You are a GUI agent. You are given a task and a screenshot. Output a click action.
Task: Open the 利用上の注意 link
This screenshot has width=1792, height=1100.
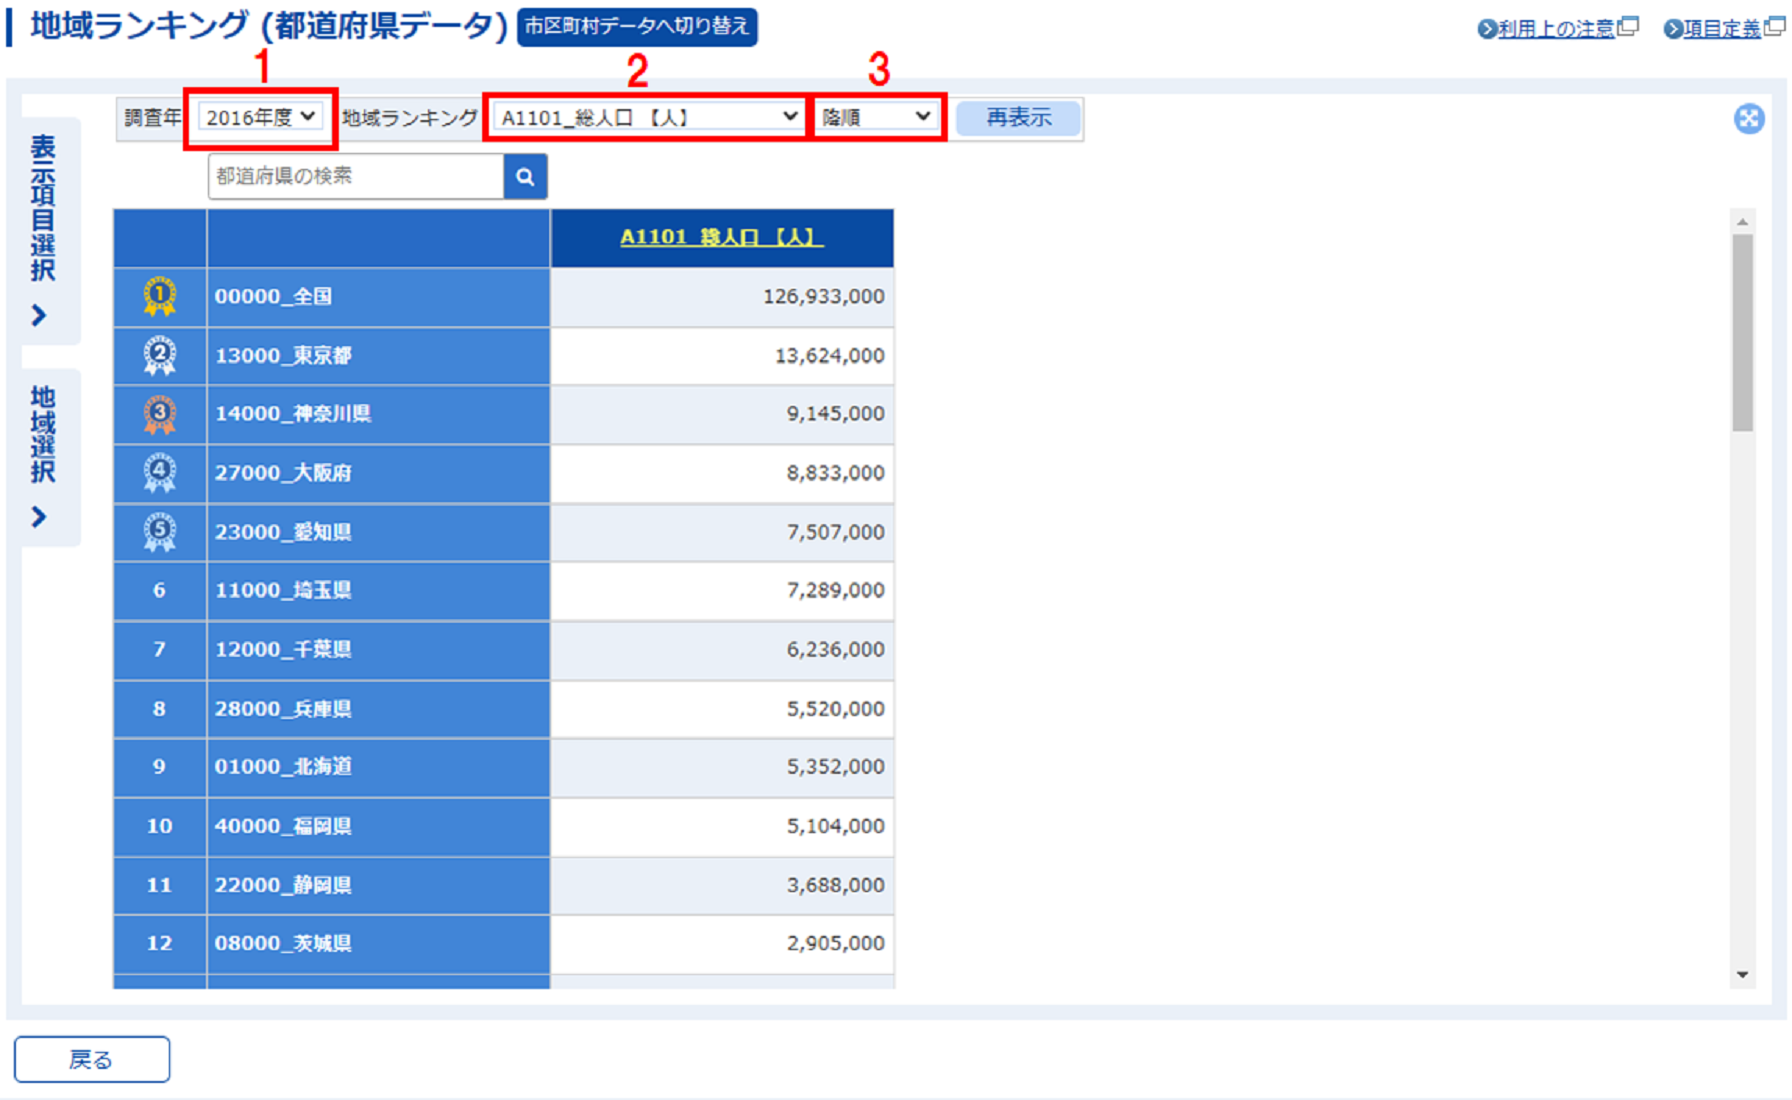1557,29
